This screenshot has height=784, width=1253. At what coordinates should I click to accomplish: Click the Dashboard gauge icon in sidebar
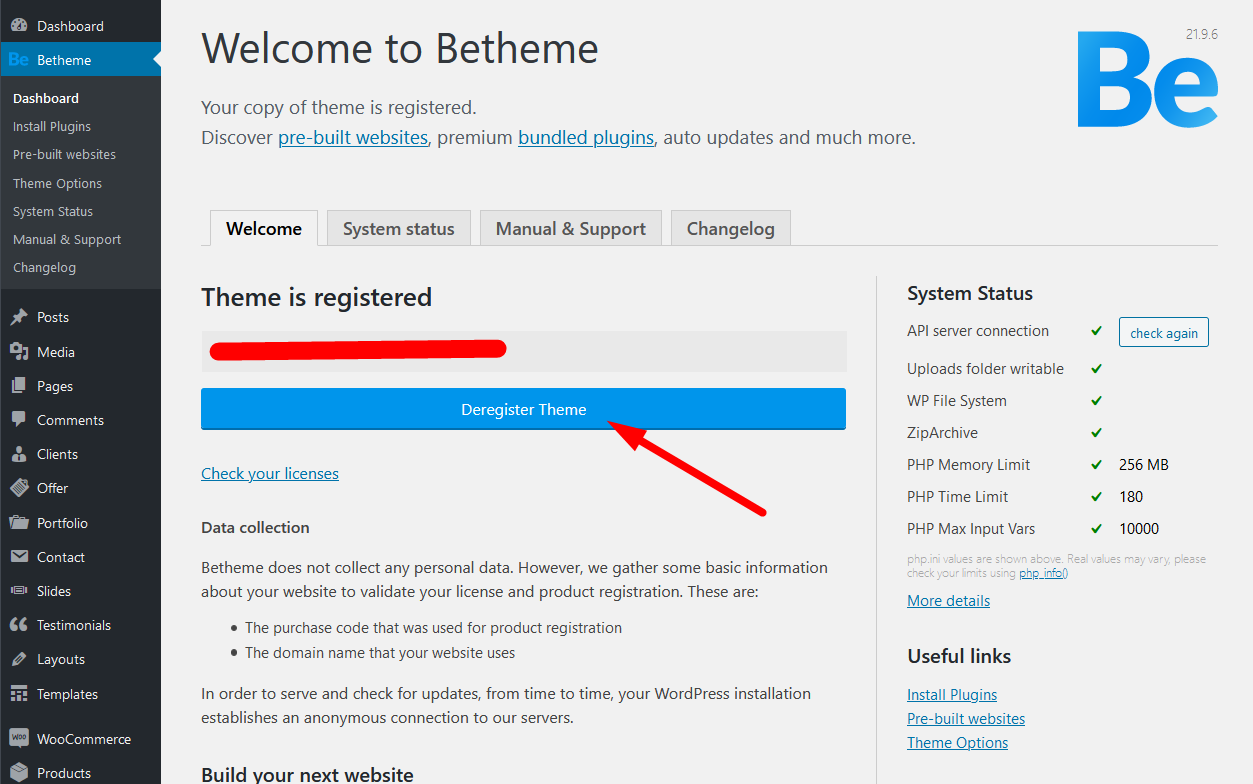click(x=18, y=26)
